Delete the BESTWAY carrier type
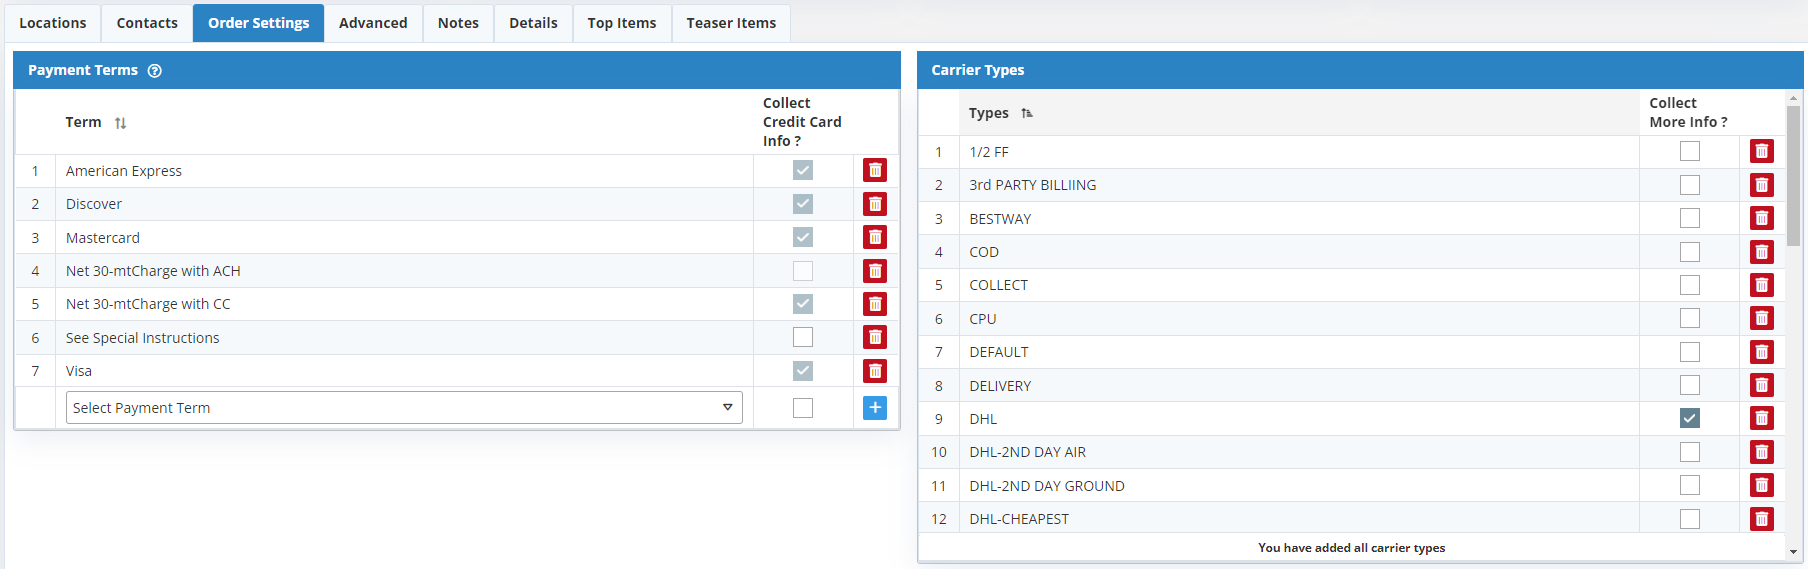The height and width of the screenshot is (569, 1808). click(x=1762, y=218)
